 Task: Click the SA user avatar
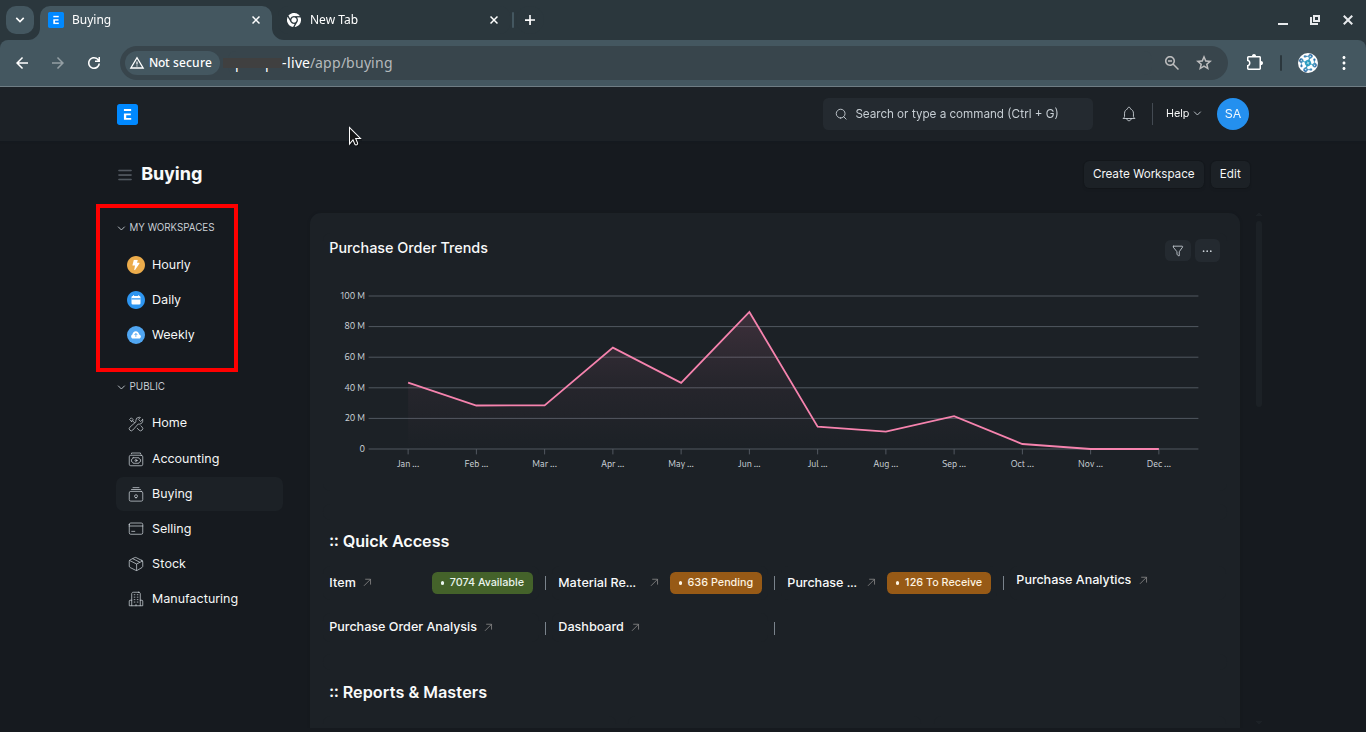1232,114
